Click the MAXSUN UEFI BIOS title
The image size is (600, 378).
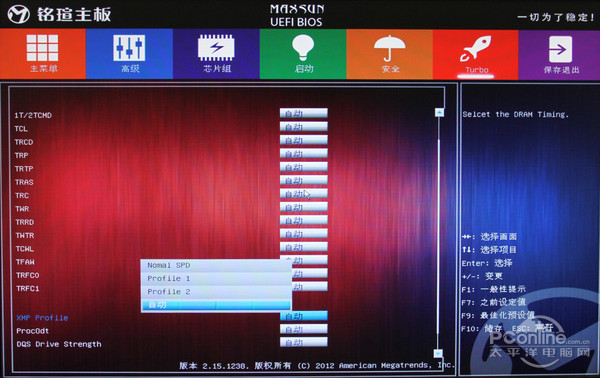(x=297, y=15)
